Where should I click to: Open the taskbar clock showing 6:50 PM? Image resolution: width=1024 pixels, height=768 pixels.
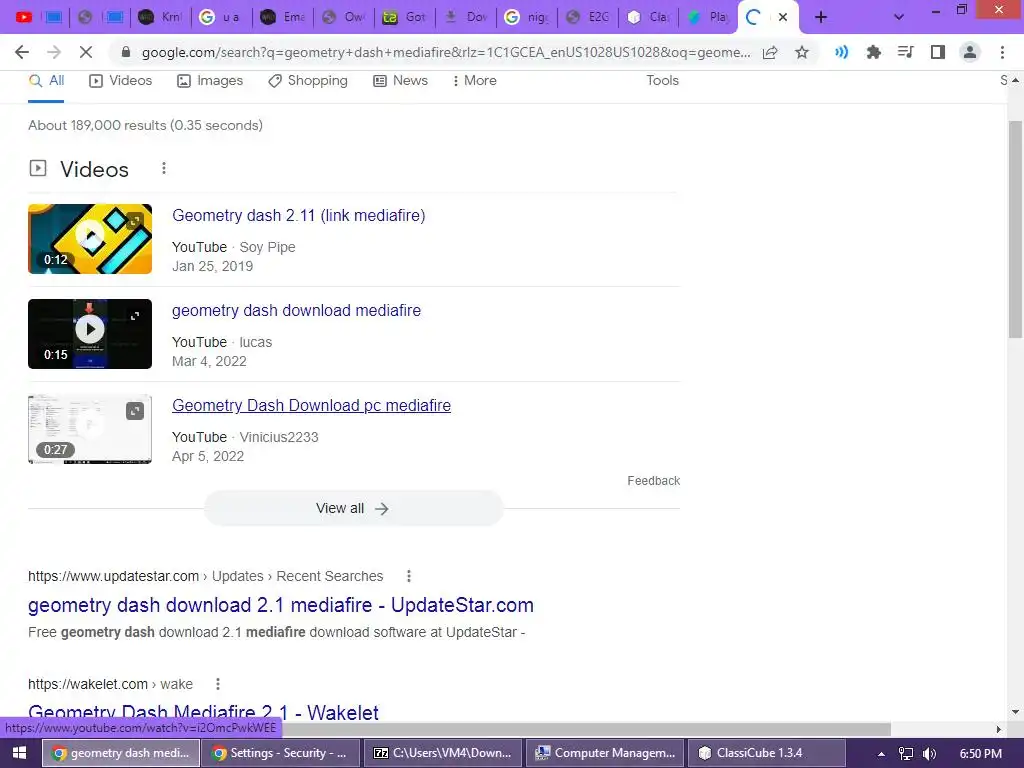[980, 754]
